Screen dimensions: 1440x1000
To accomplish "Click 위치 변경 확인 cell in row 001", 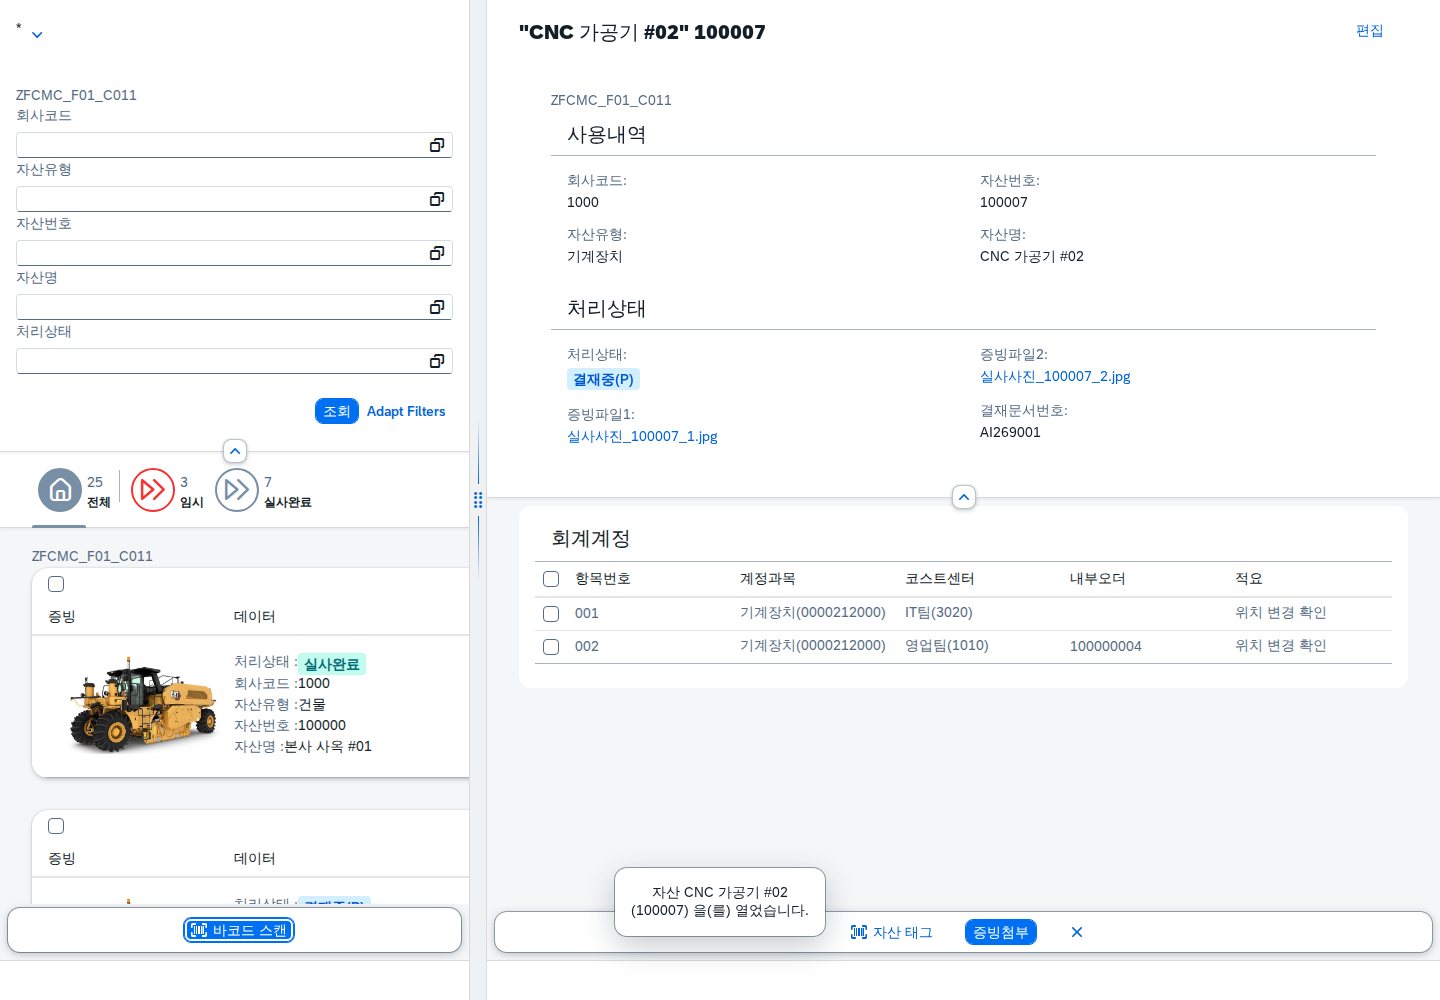I will 1280,612.
